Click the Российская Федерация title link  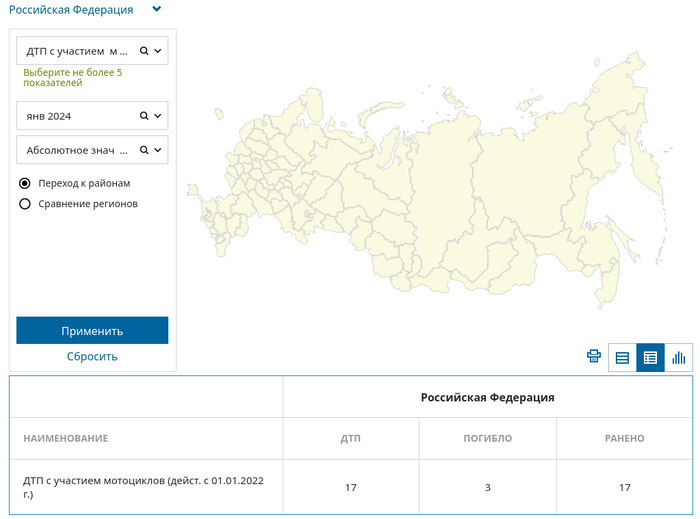tap(70, 9)
